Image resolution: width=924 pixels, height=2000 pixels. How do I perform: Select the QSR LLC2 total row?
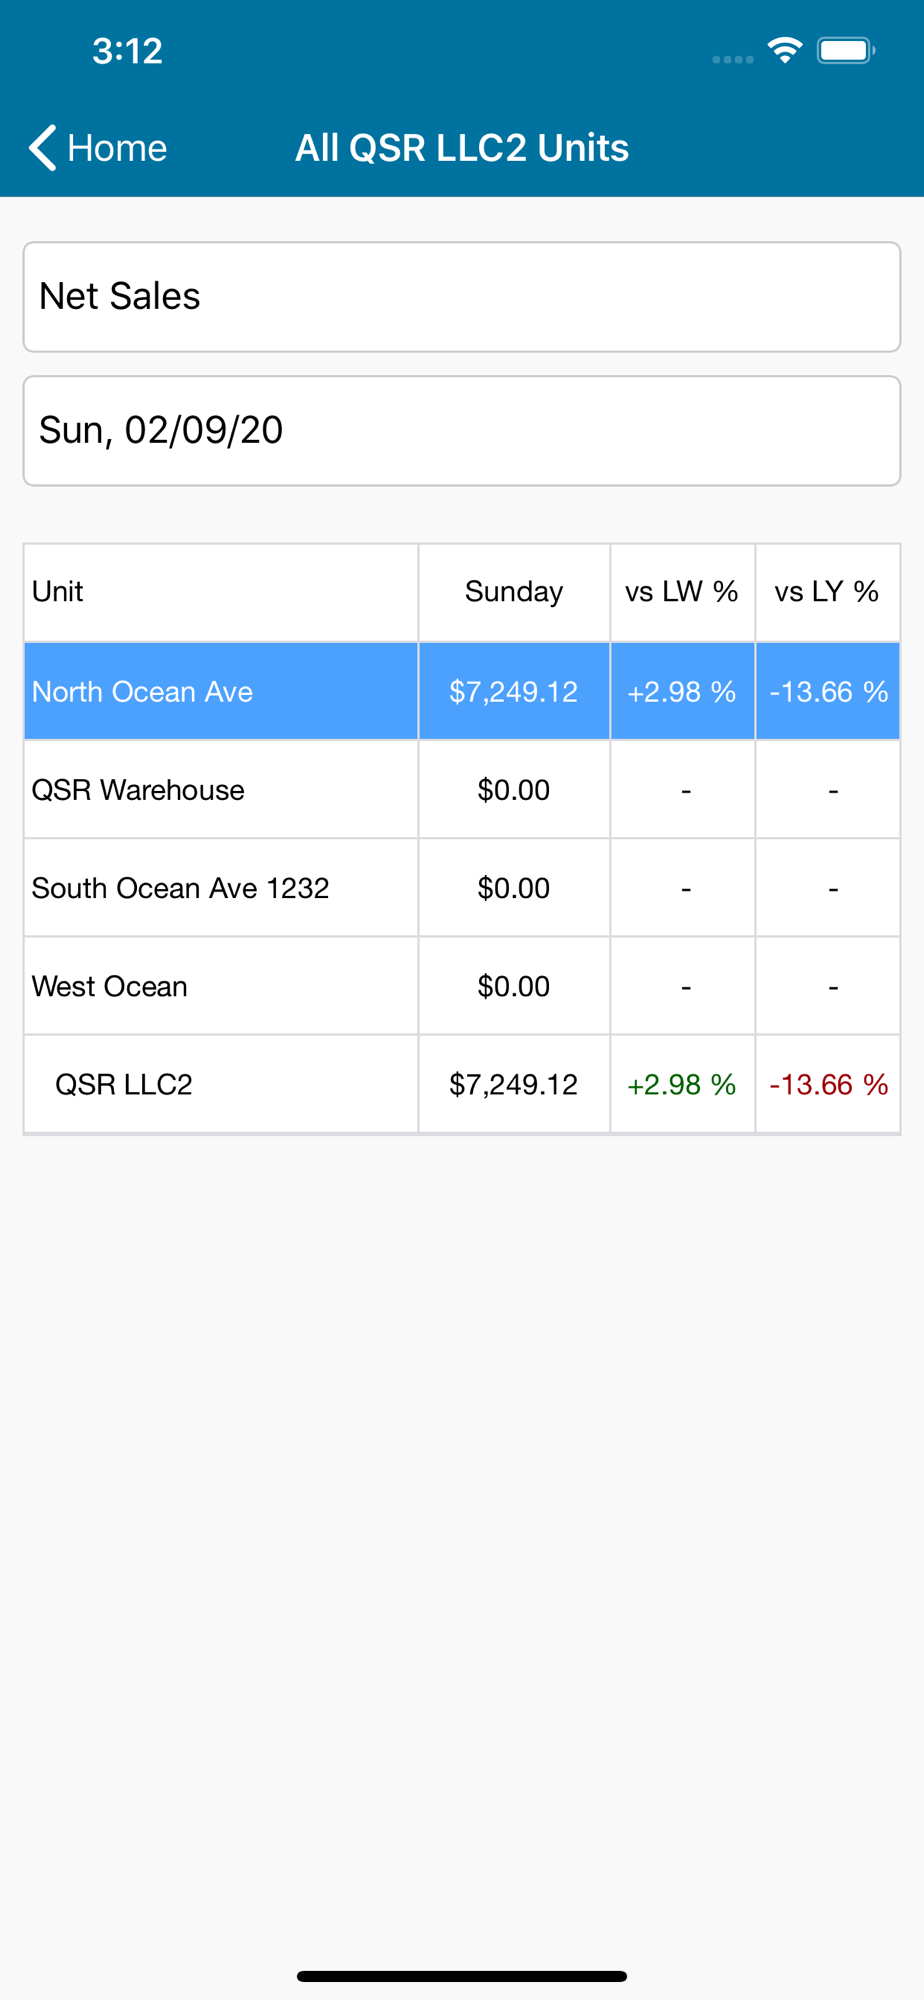[x=462, y=1084]
